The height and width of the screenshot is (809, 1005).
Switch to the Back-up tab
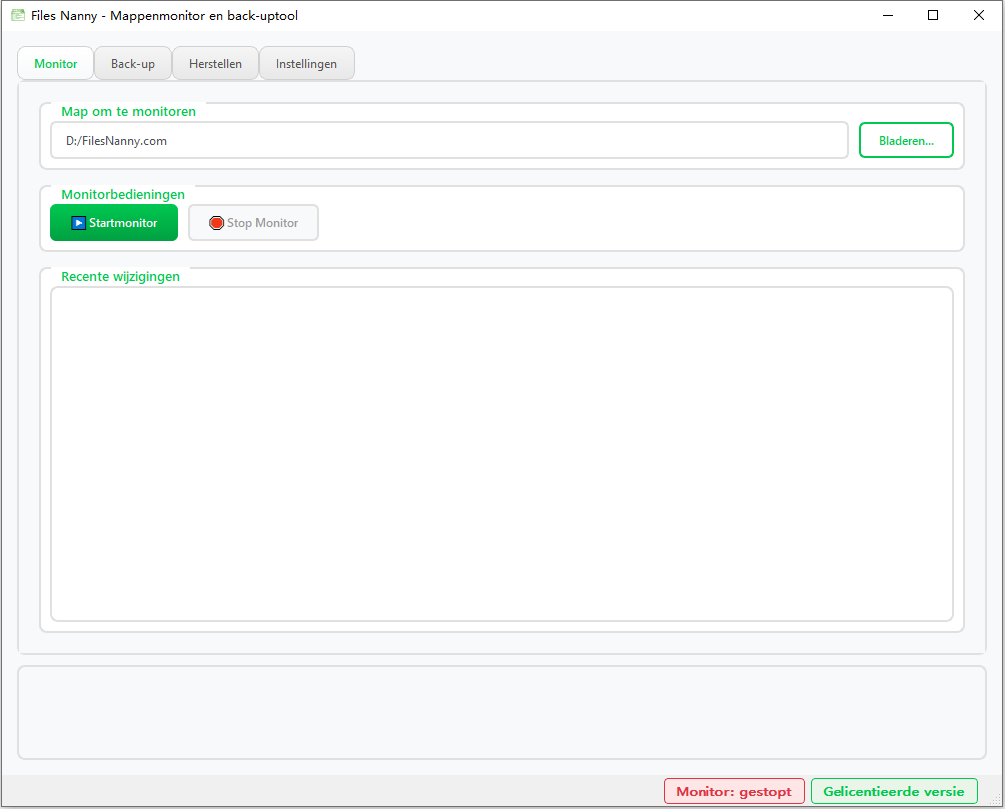[133, 63]
